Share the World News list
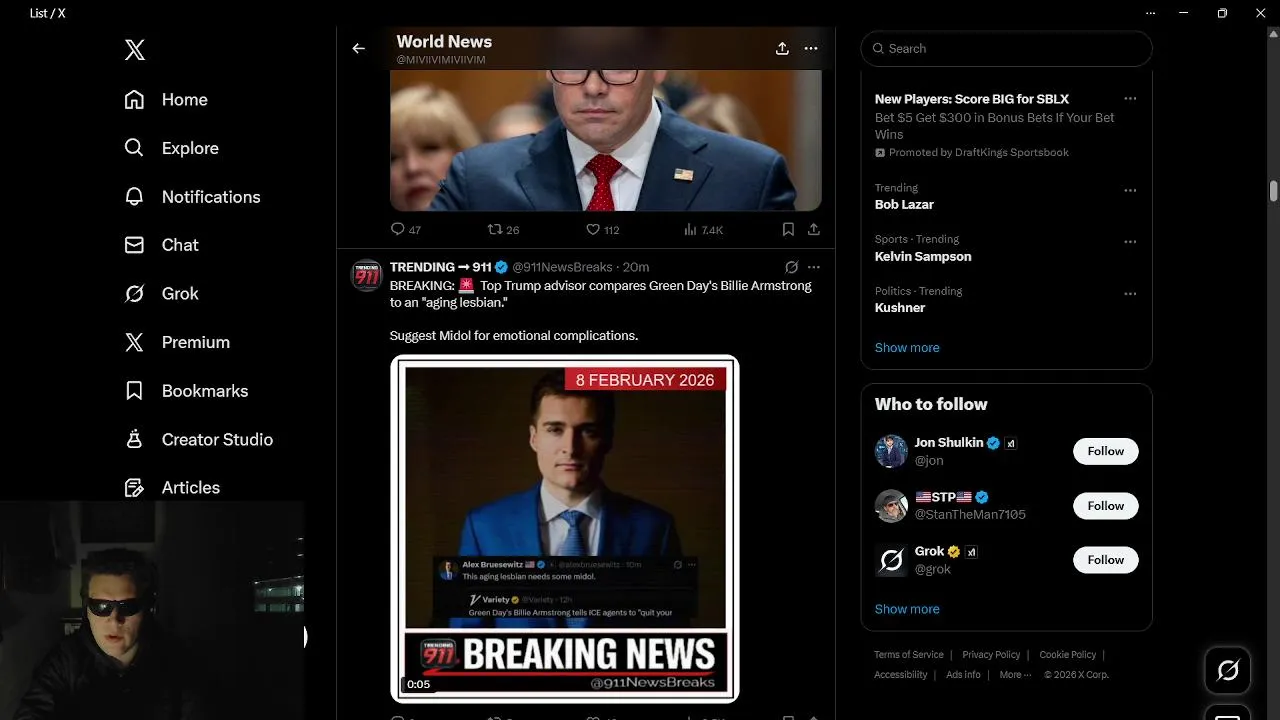 point(782,48)
